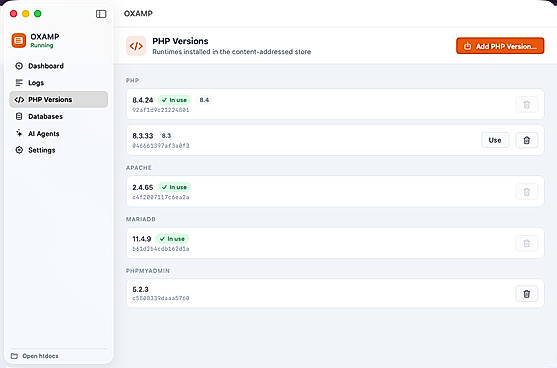Click the PHP Versions code icon in sidebar
The width and height of the screenshot is (557, 368).
[x=19, y=99]
